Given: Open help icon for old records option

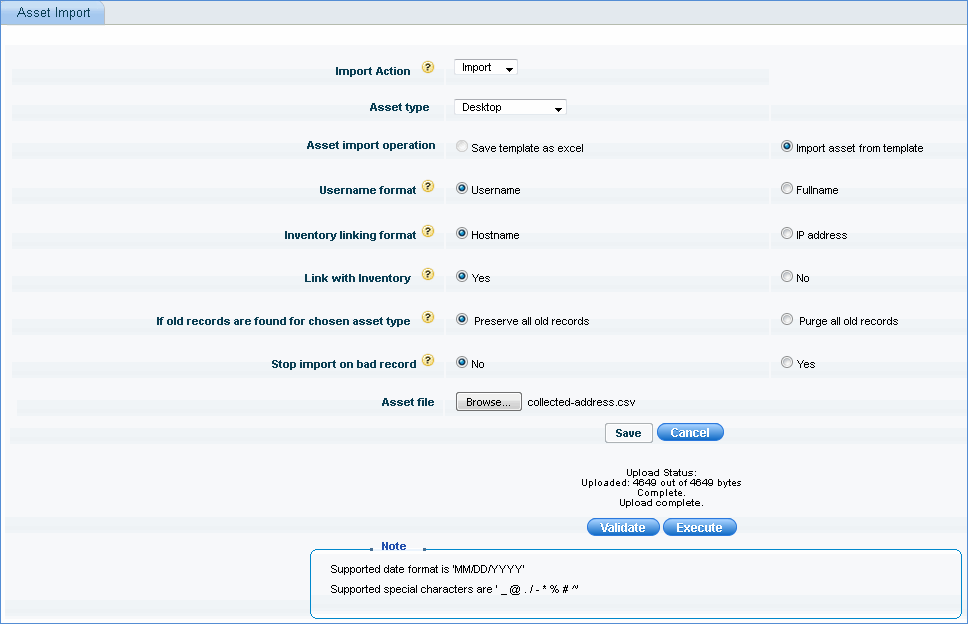Looking at the screenshot, I should 428,319.
